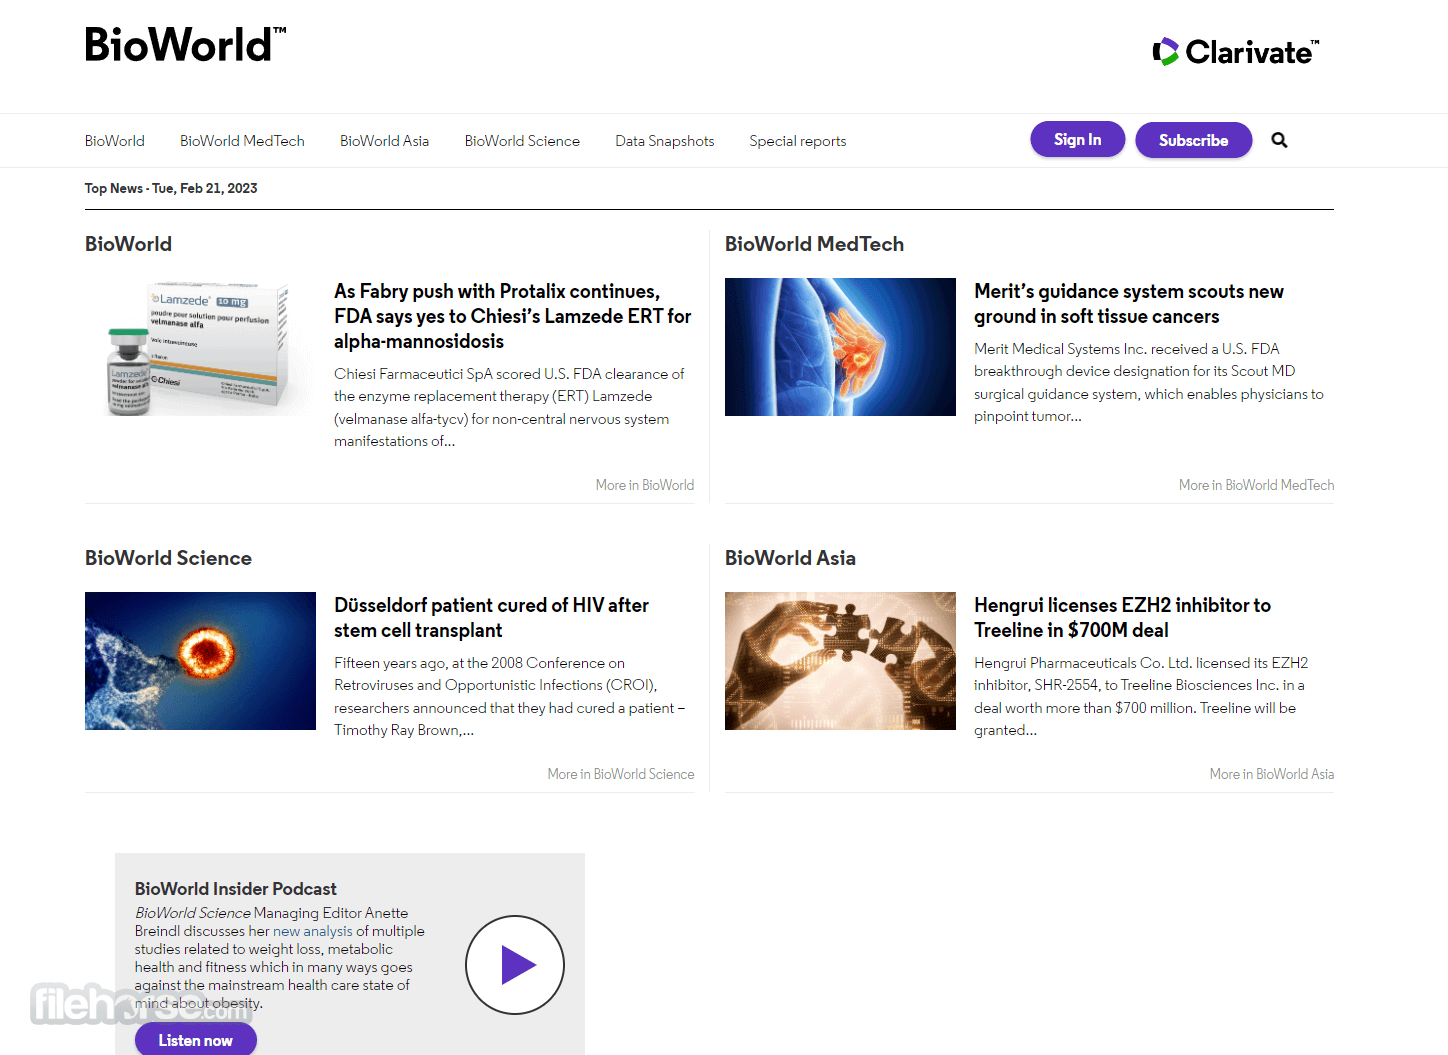Viewport: 1448px width, 1055px height.
Task: Click the Sign In button
Action: click(1078, 139)
